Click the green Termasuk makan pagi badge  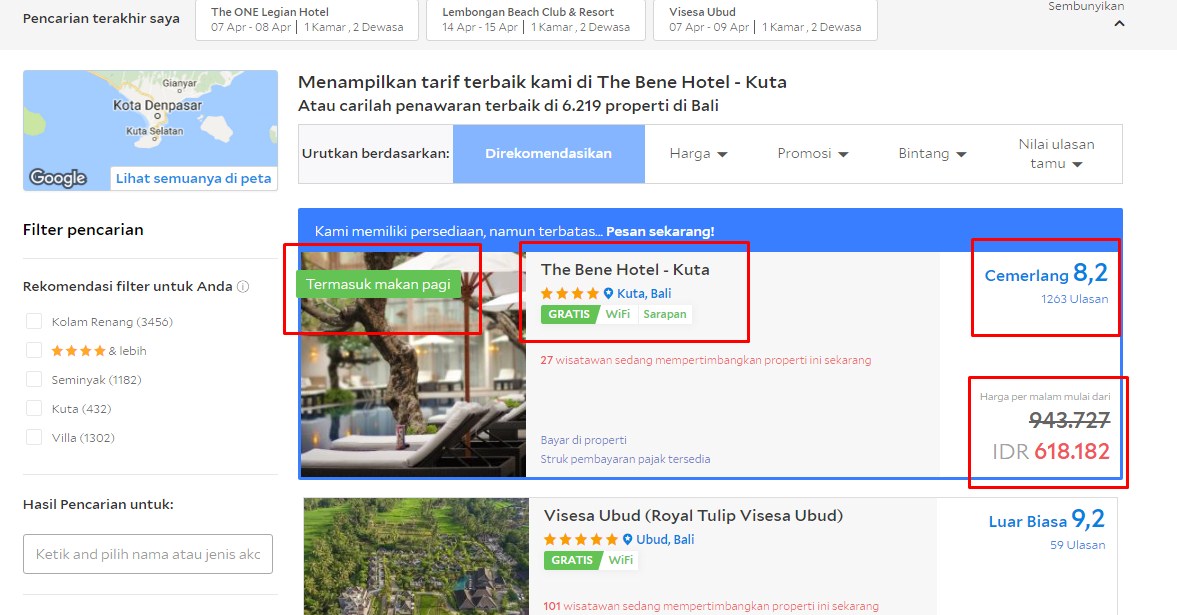(x=378, y=284)
